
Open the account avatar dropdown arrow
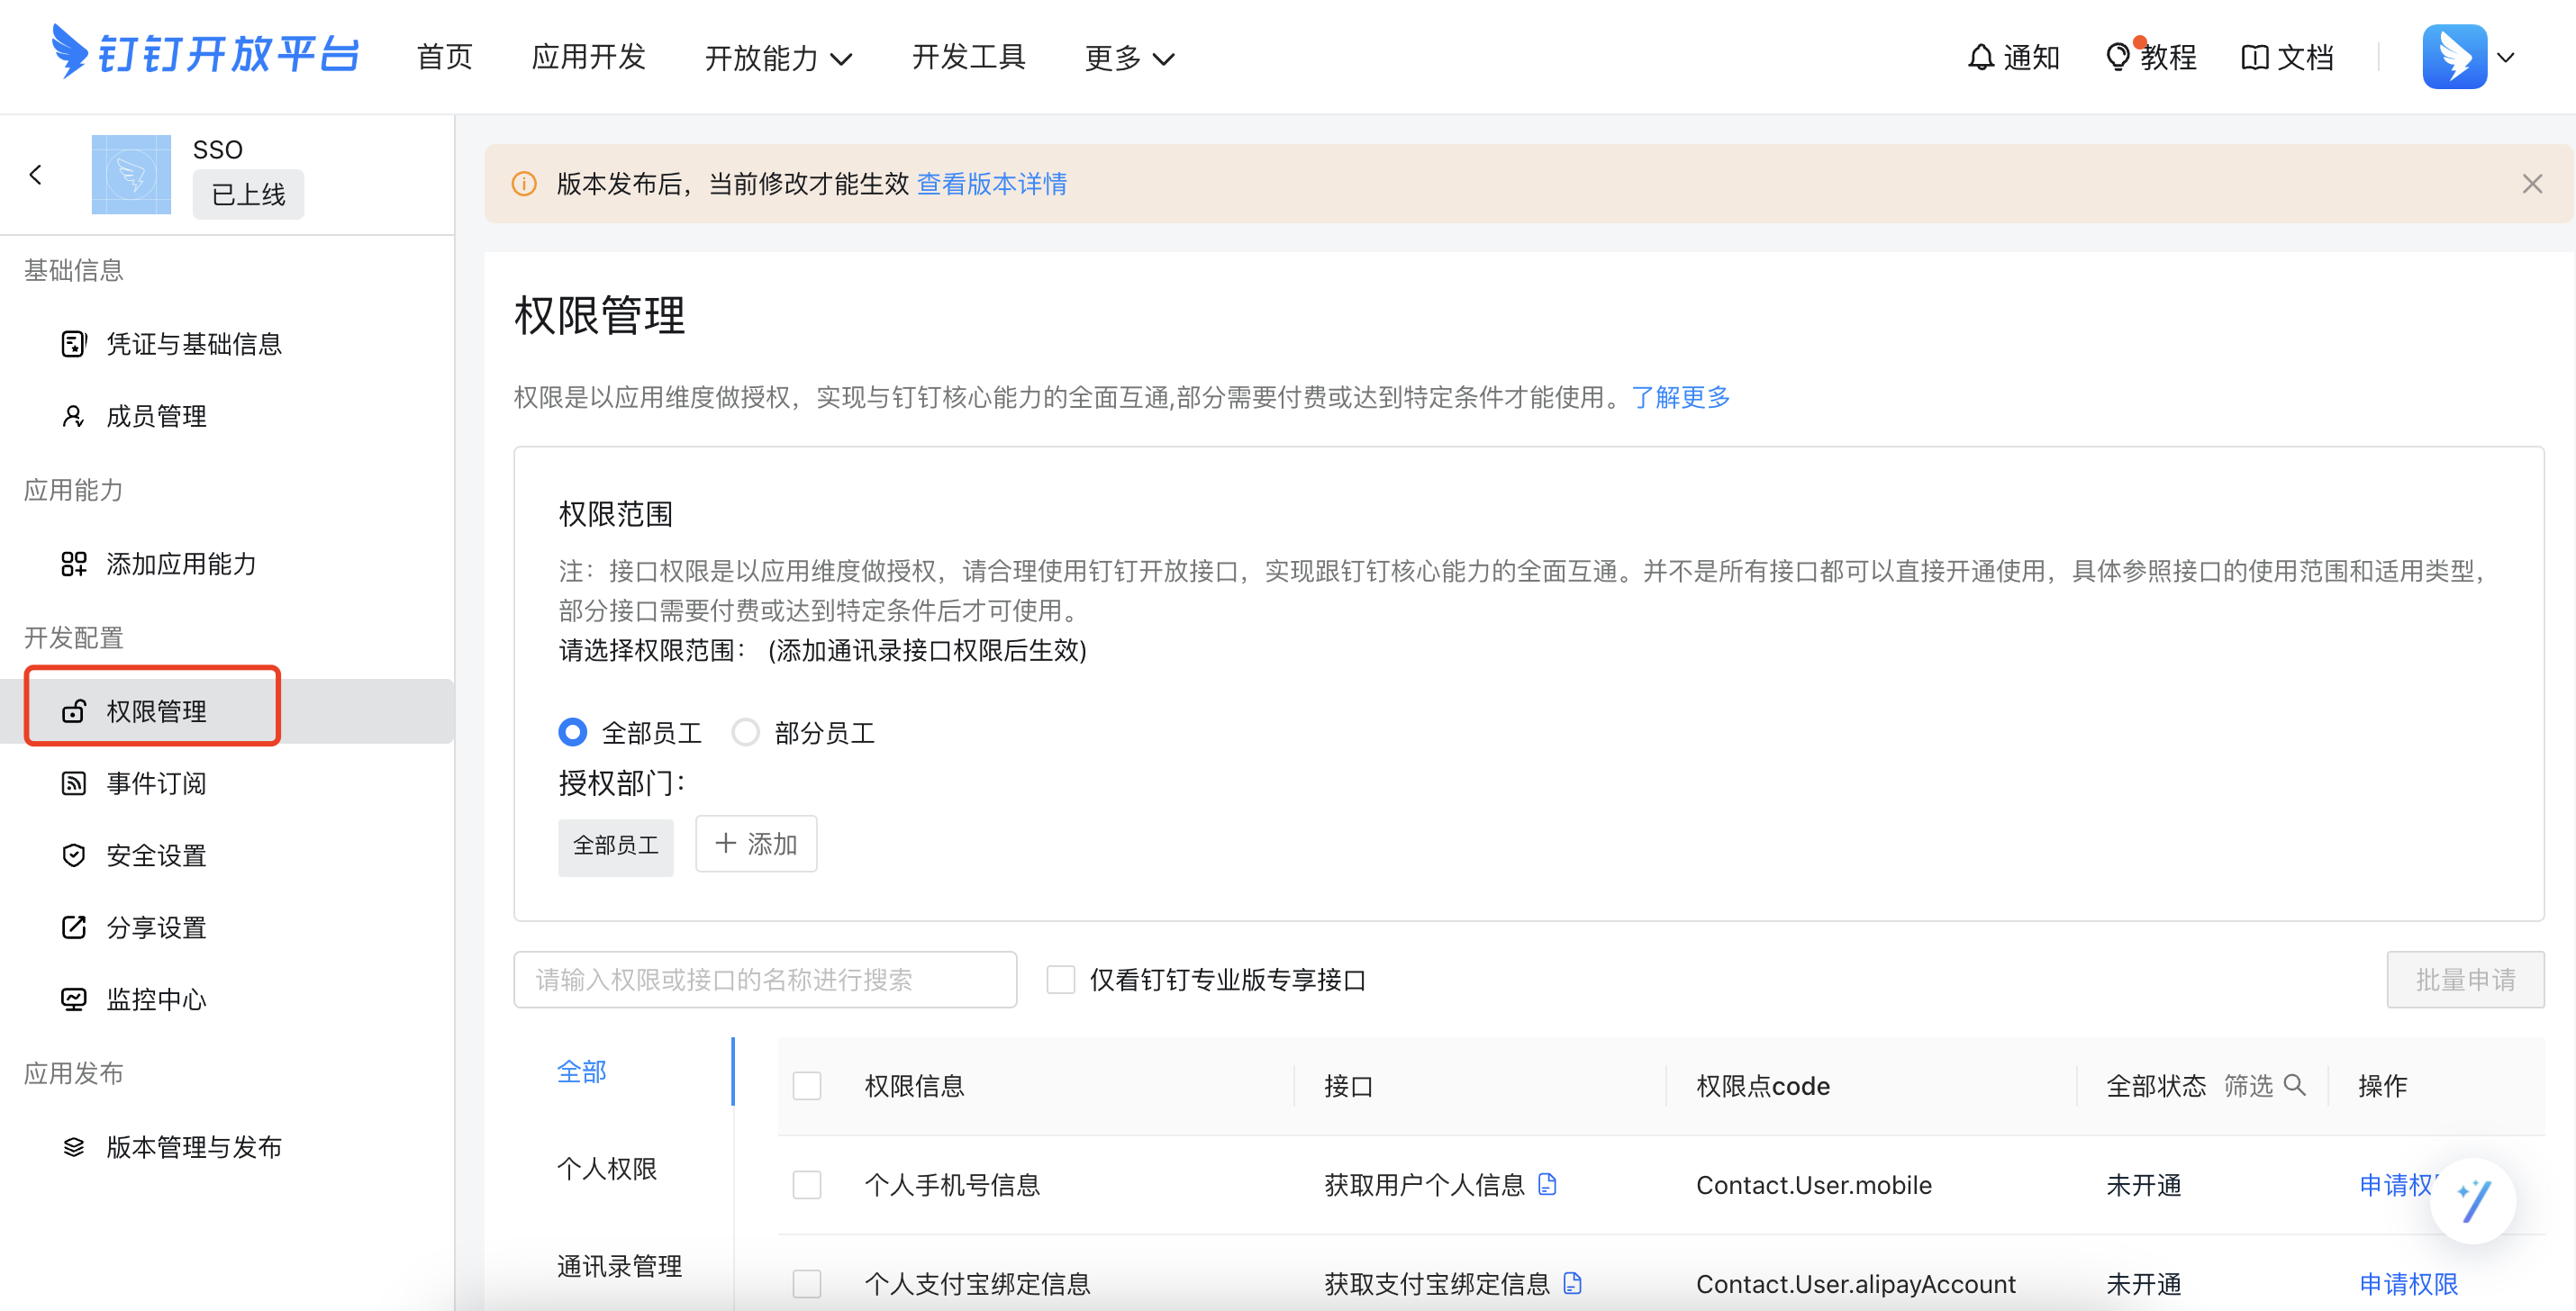(2506, 57)
